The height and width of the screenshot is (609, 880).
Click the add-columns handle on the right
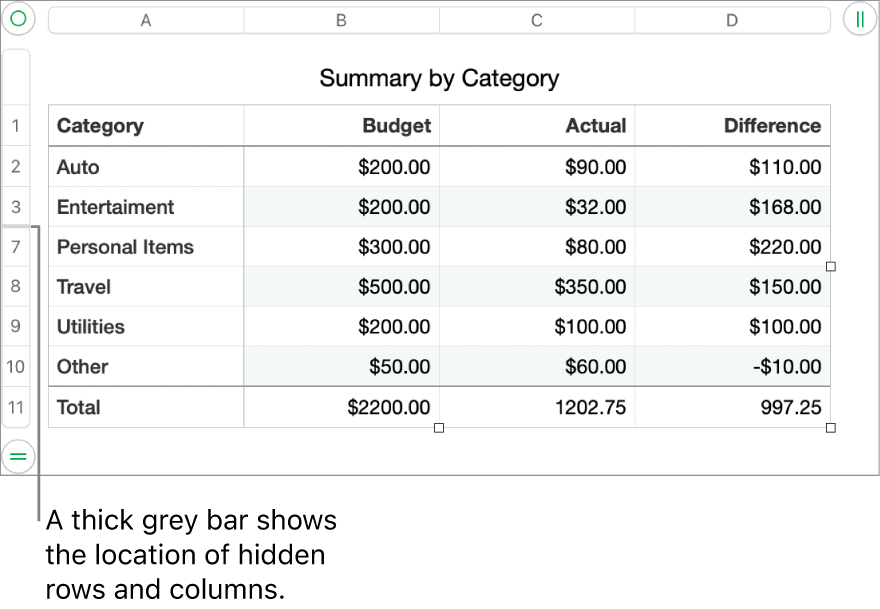861,18
